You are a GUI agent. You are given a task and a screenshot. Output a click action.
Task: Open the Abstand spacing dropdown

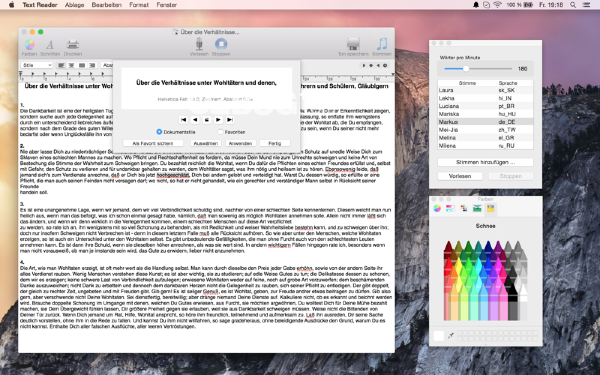(107, 65)
